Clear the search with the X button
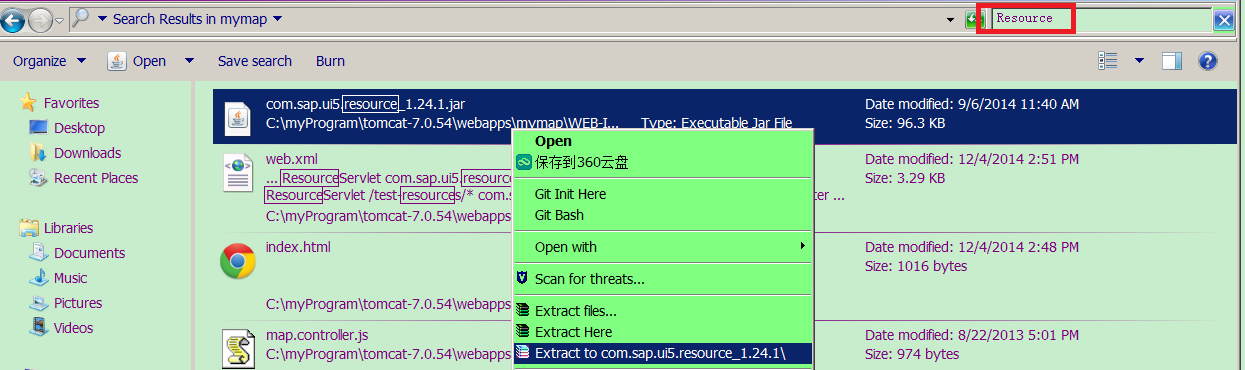Screen dimensions: 1245x370 tap(1223, 20)
